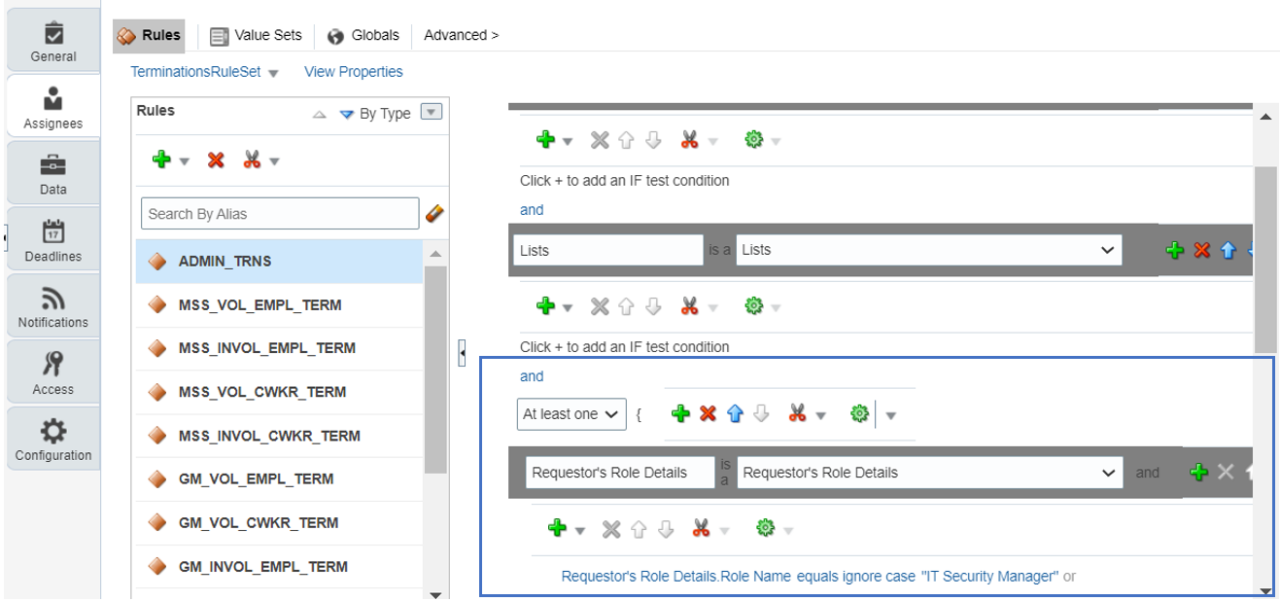Clear the alias search with the eraser icon
This screenshot has height=601, width=1280.
(437, 213)
